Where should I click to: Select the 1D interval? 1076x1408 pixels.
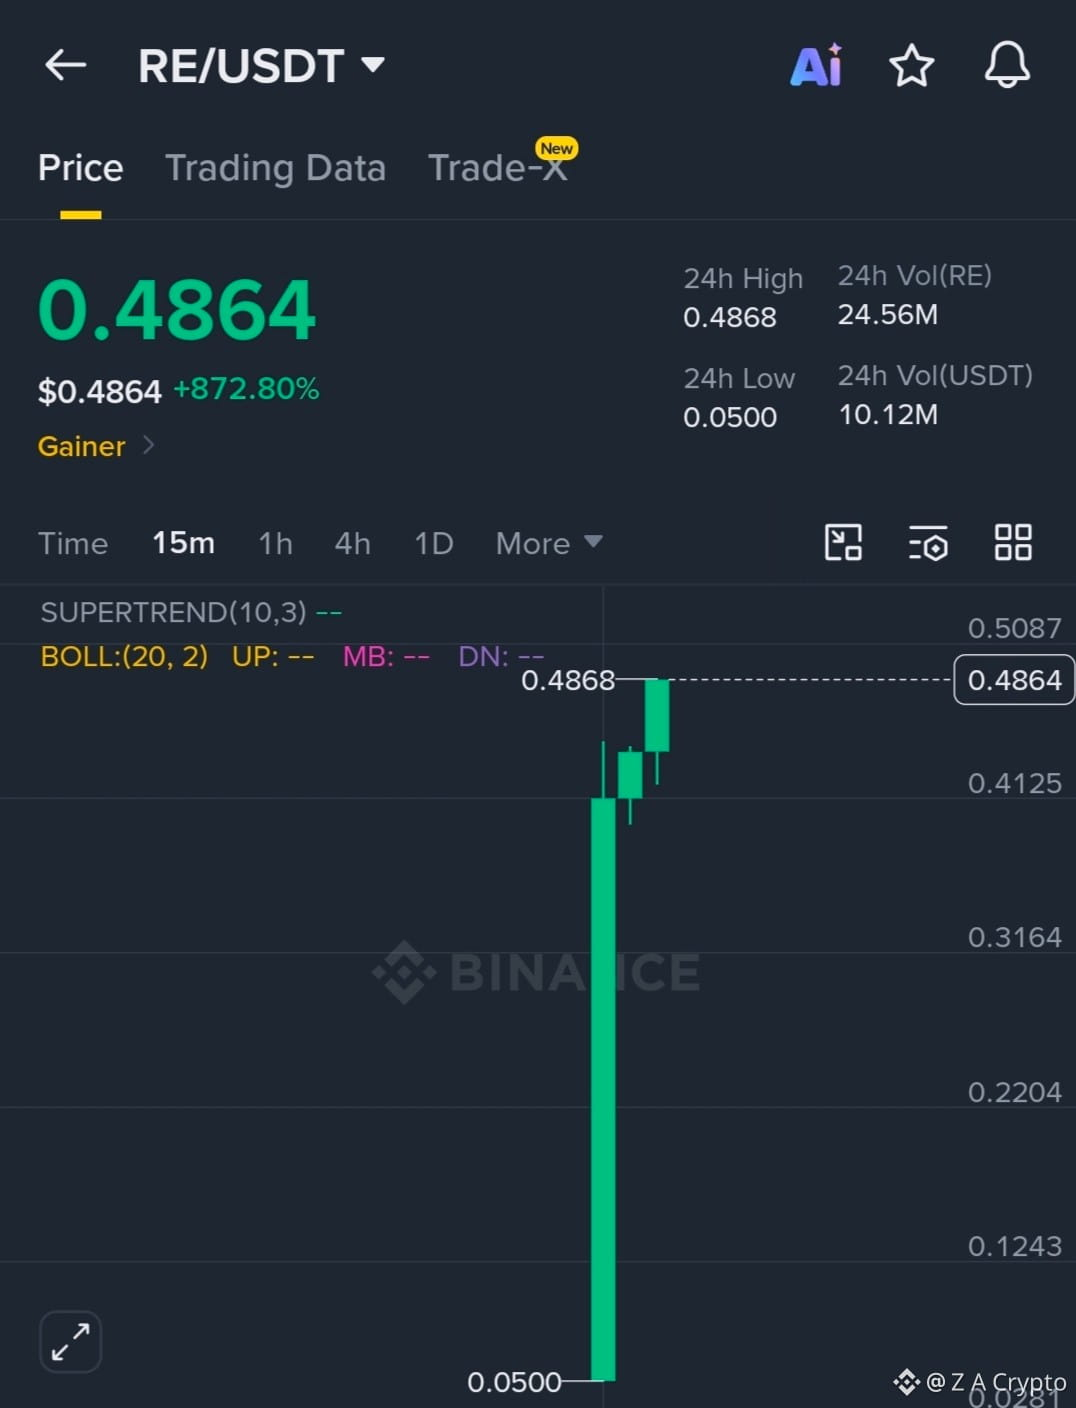coord(434,543)
